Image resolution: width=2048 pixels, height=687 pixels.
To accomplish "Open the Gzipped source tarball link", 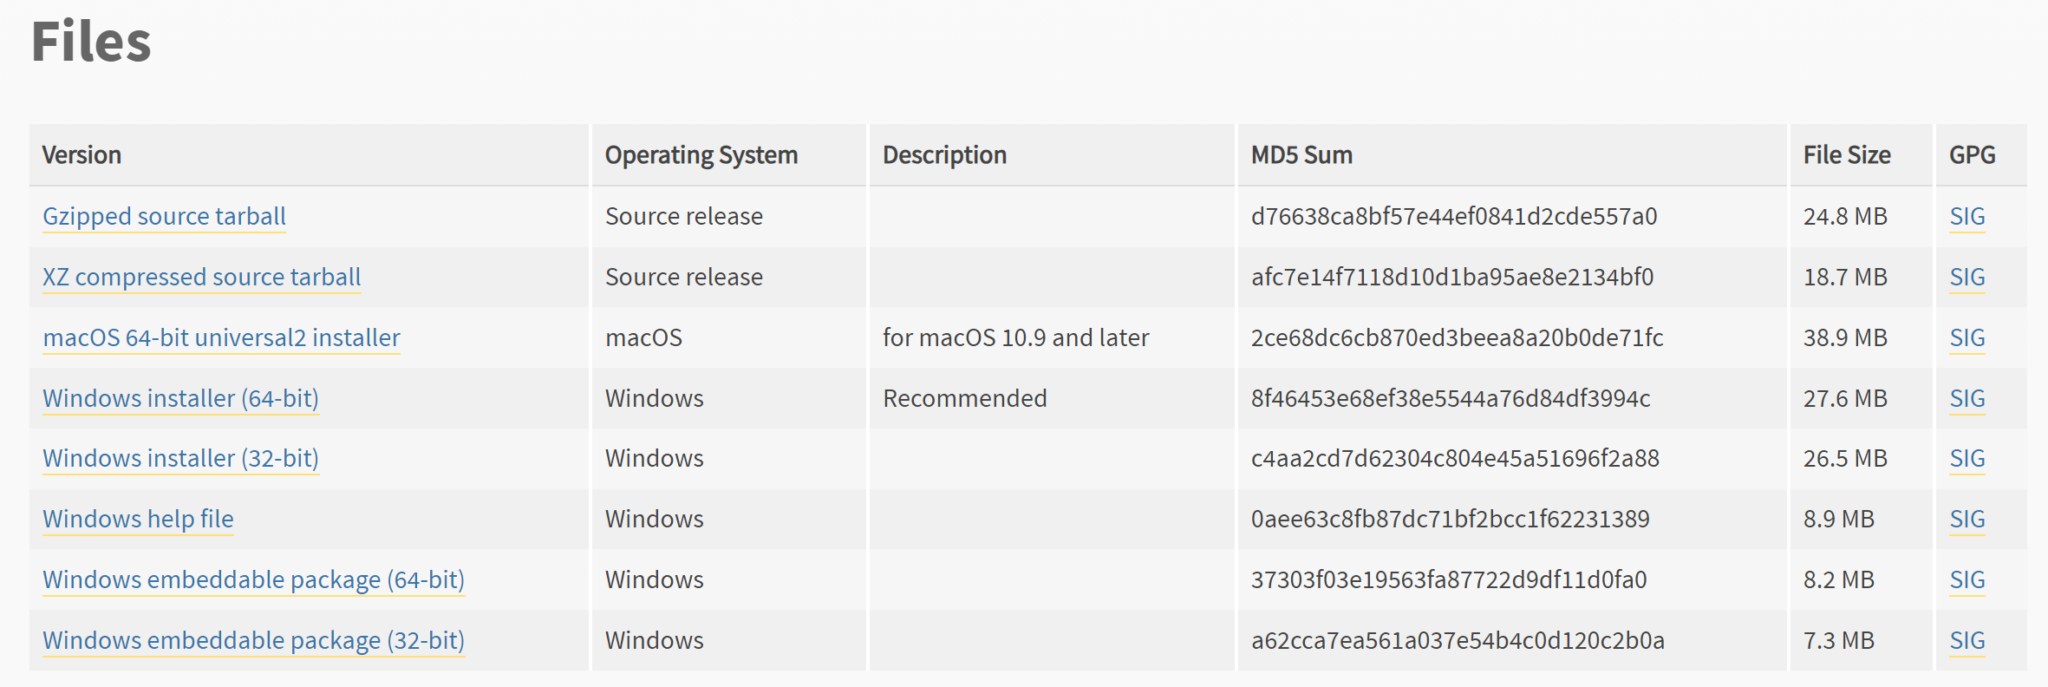I will click(x=164, y=216).
